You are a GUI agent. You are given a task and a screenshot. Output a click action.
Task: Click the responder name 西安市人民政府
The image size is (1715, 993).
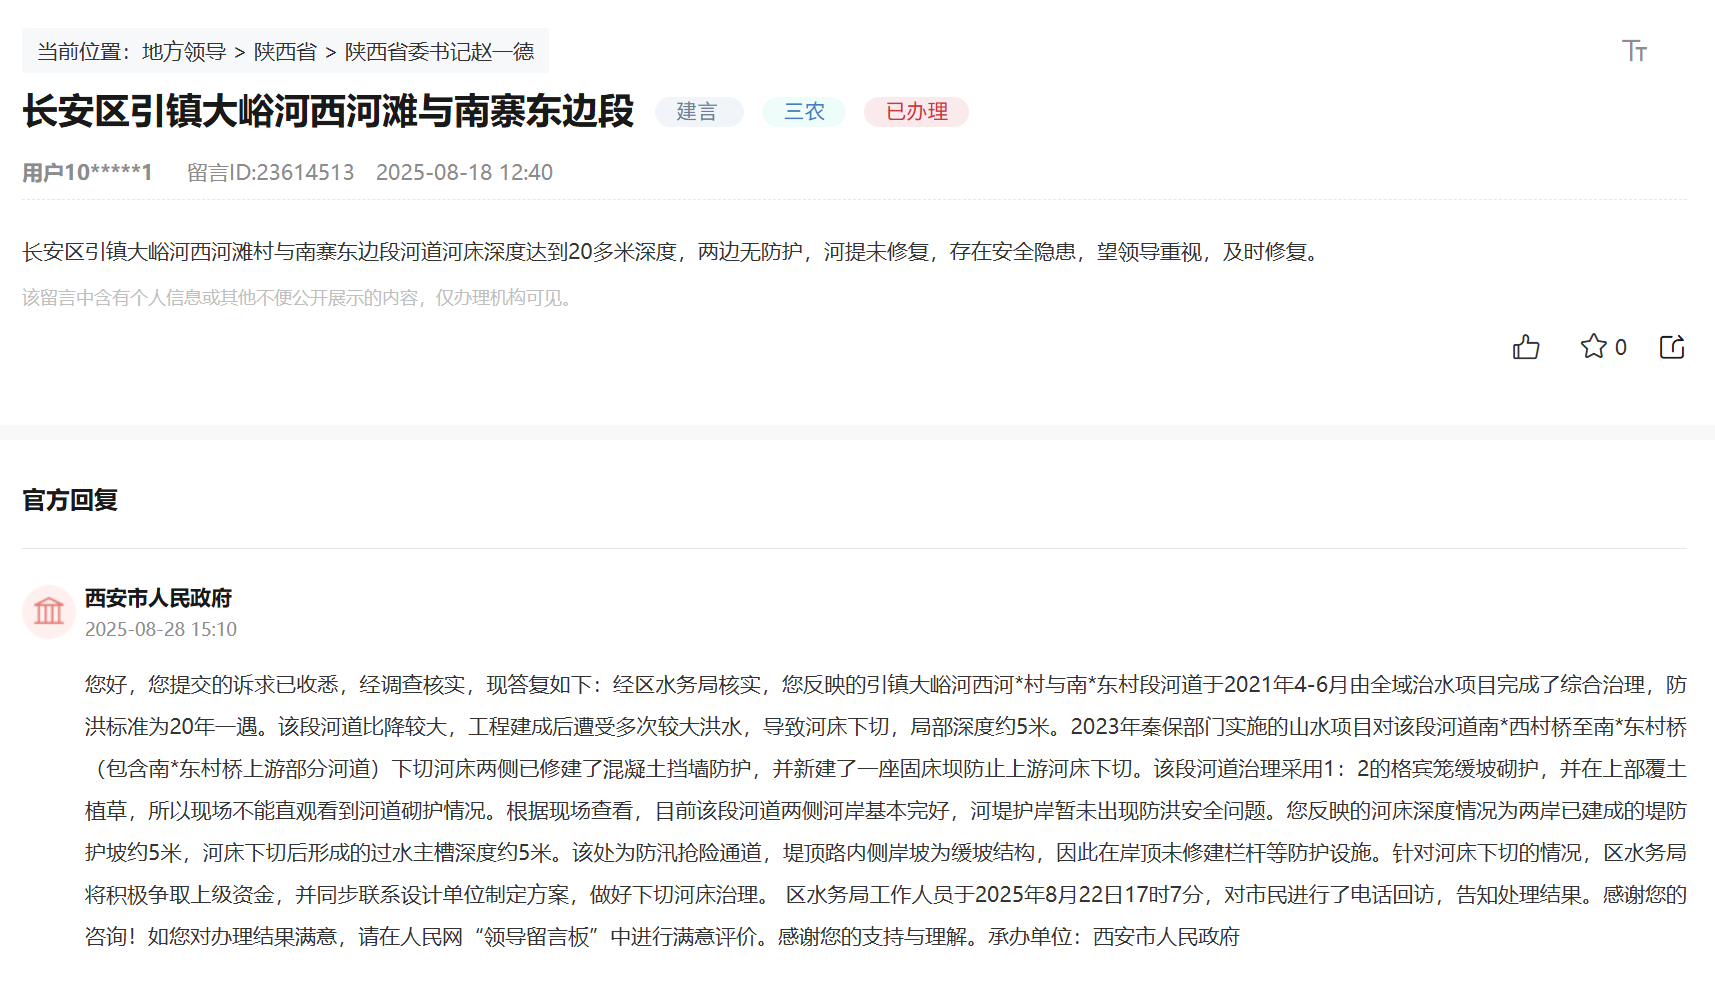coord(158,598)
